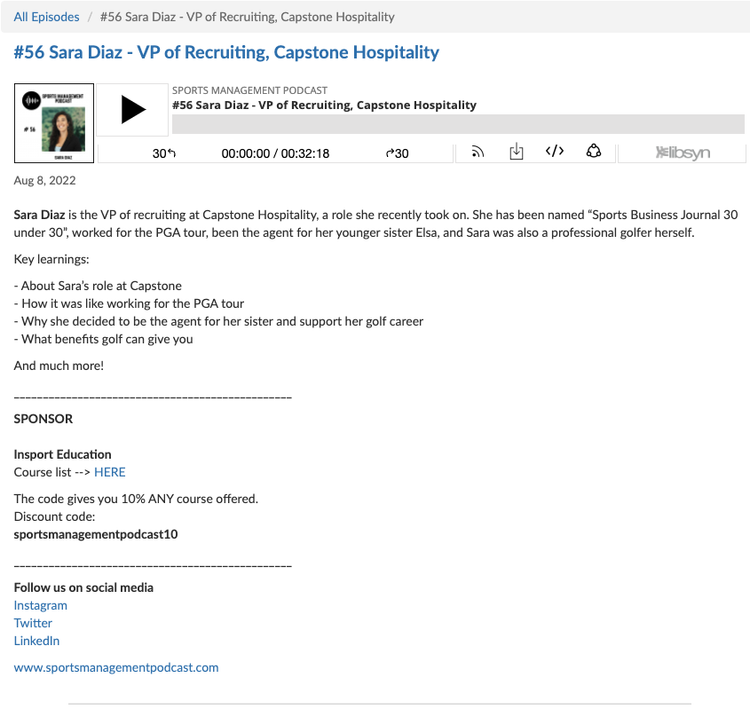Visit the podcast's Twitter page

[x=33, y=623]
